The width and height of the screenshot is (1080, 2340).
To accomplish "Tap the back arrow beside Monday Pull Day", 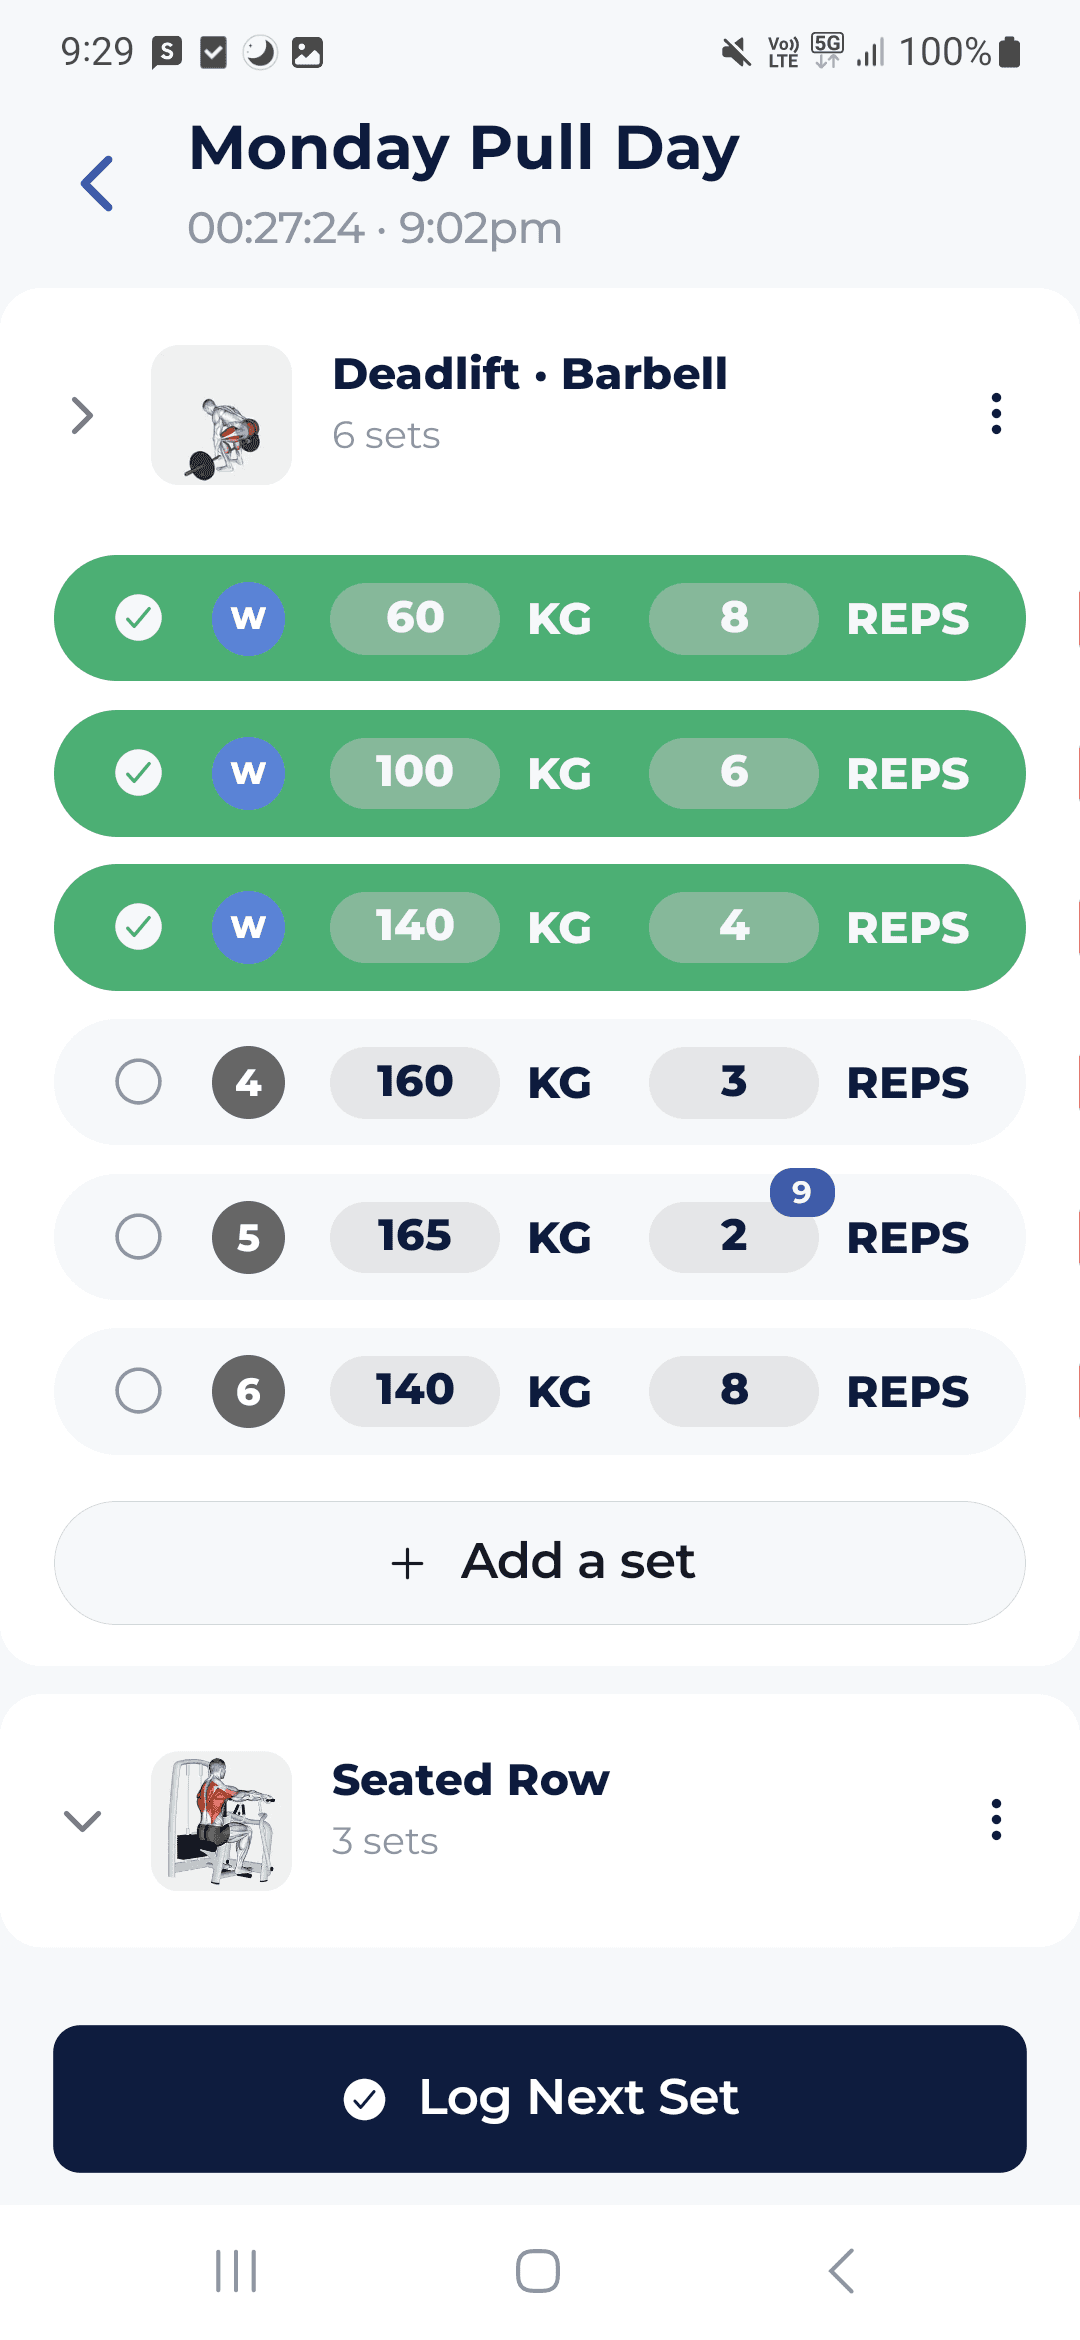I will click(96, 183).
